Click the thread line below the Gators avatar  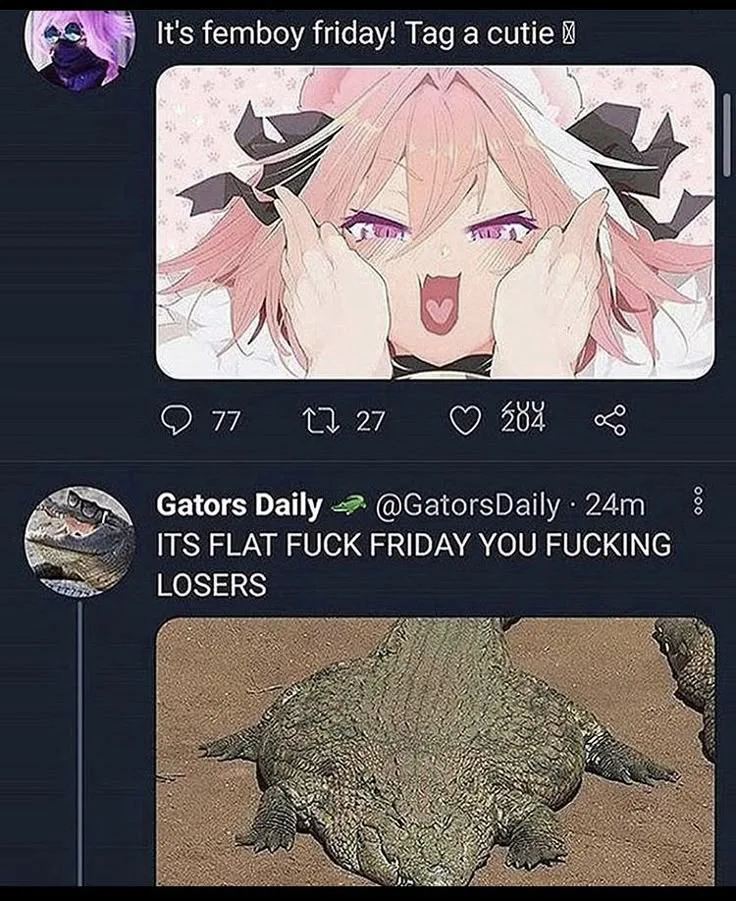[x=80, y=741]
